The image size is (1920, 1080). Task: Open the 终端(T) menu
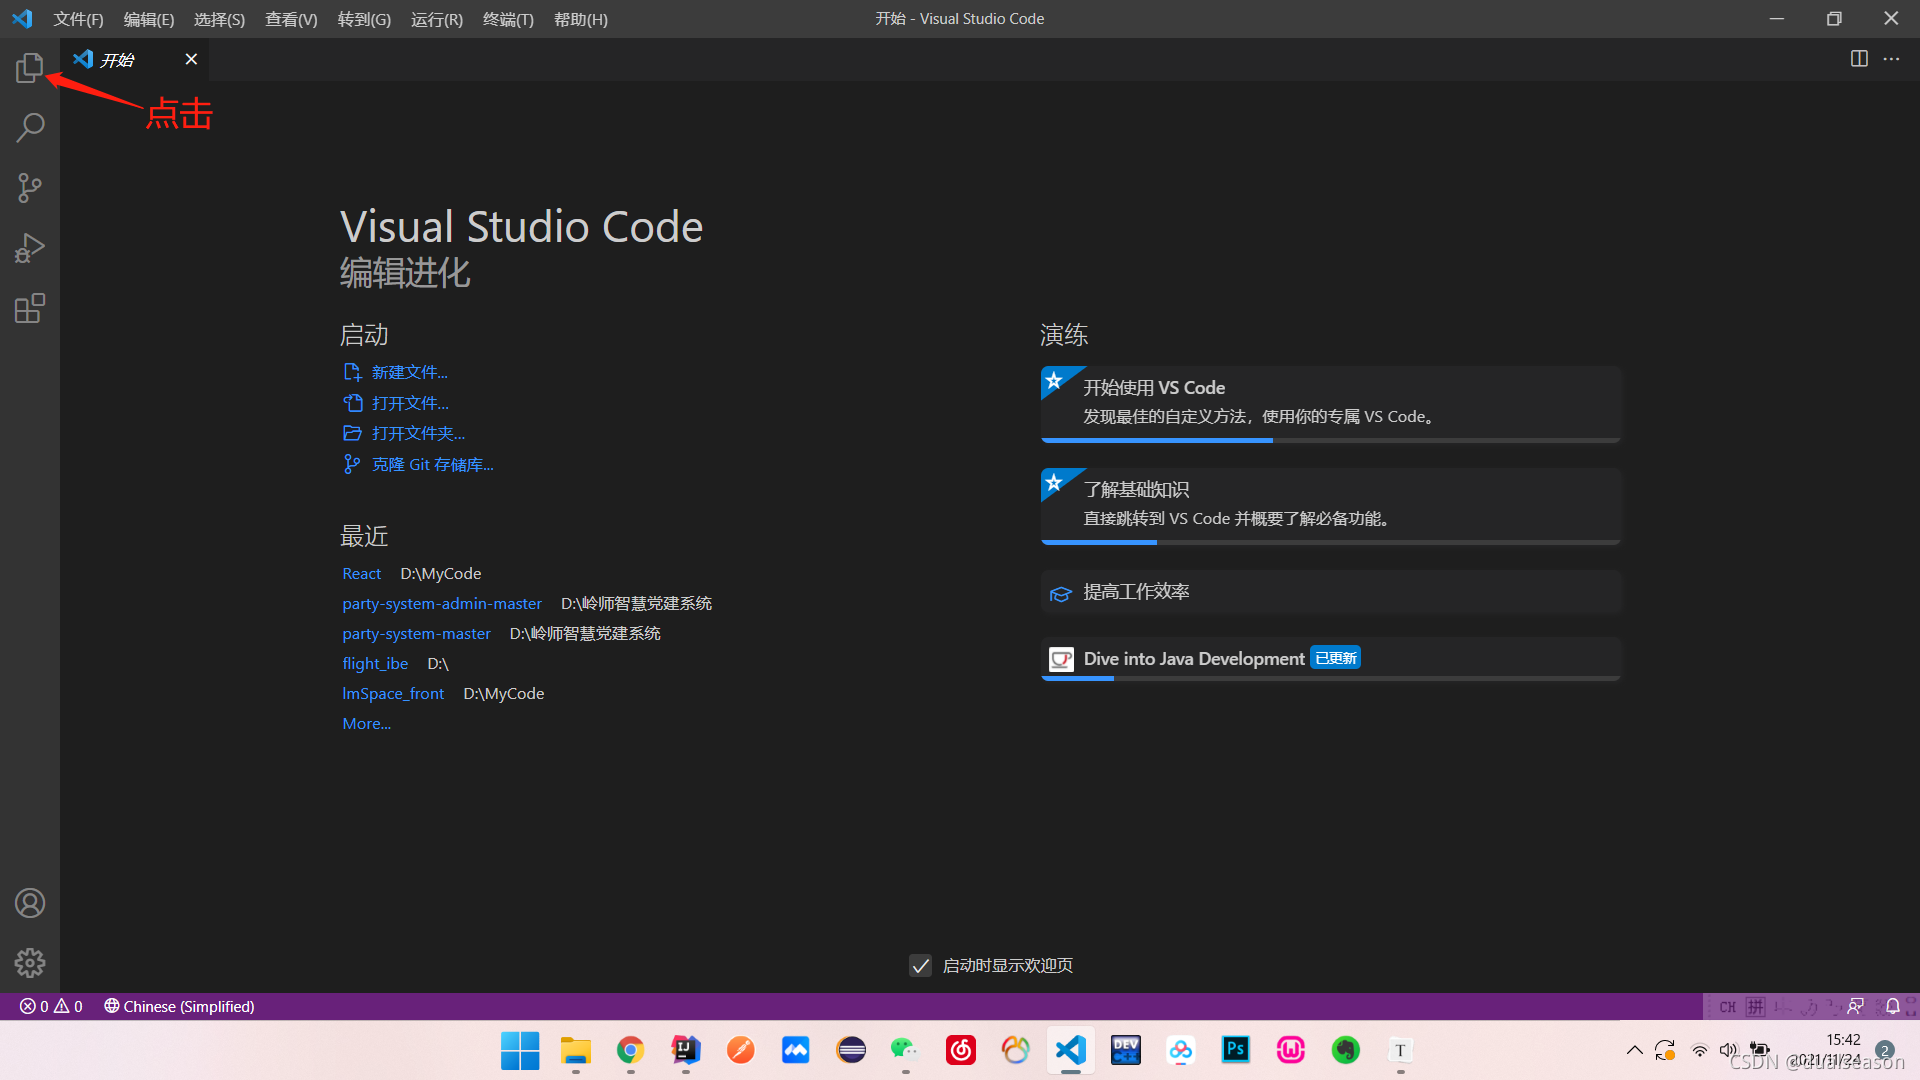coord(508,19)
